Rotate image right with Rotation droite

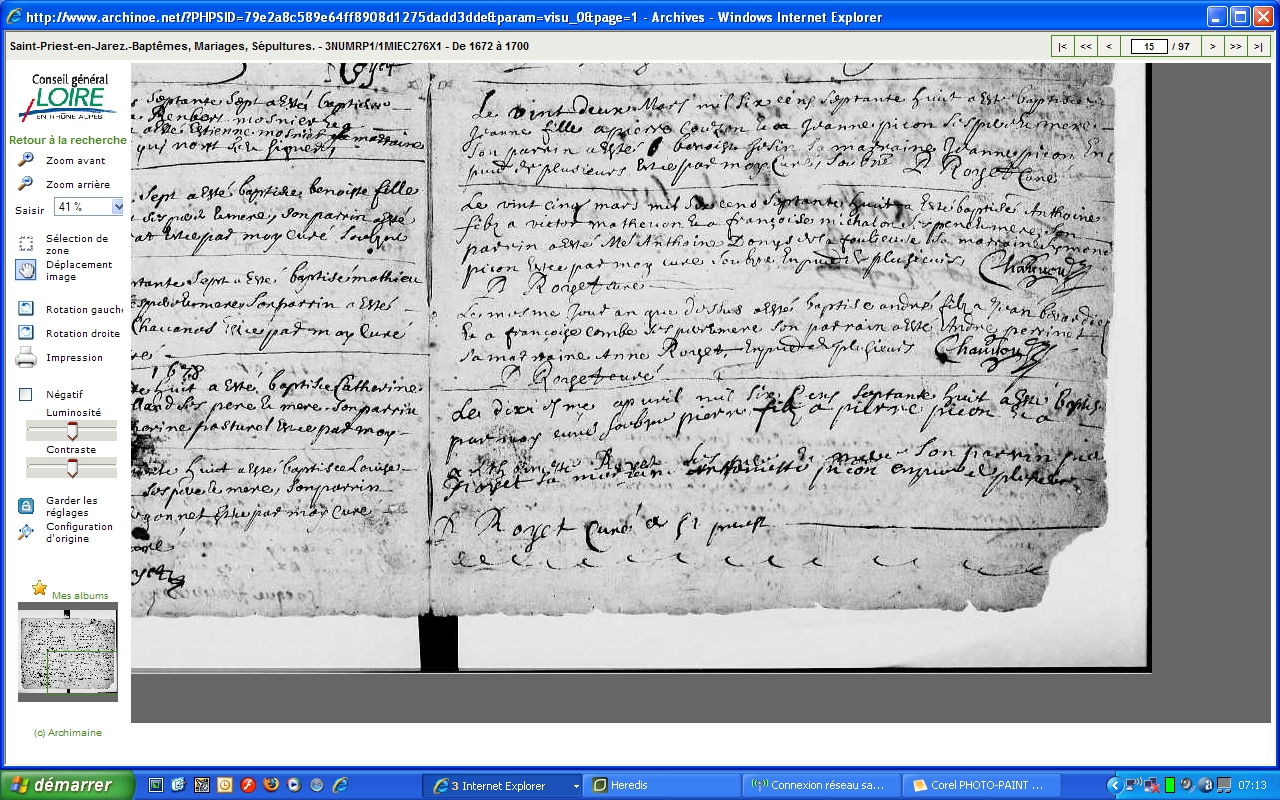26,333
